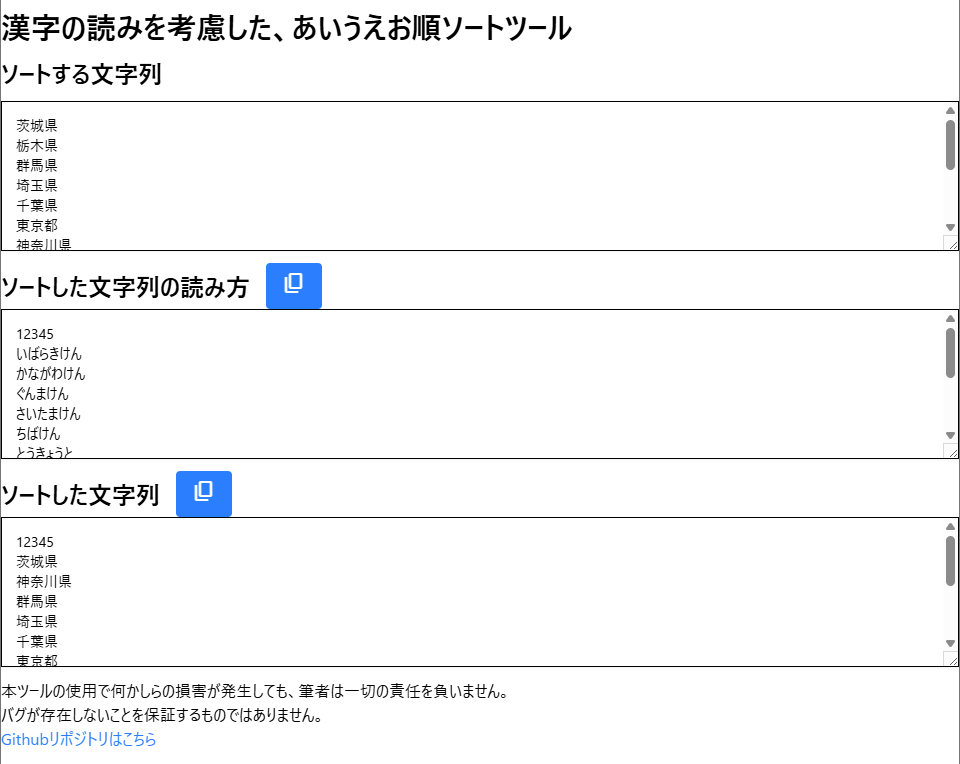Copy the sorted readings list

point(293,286)
